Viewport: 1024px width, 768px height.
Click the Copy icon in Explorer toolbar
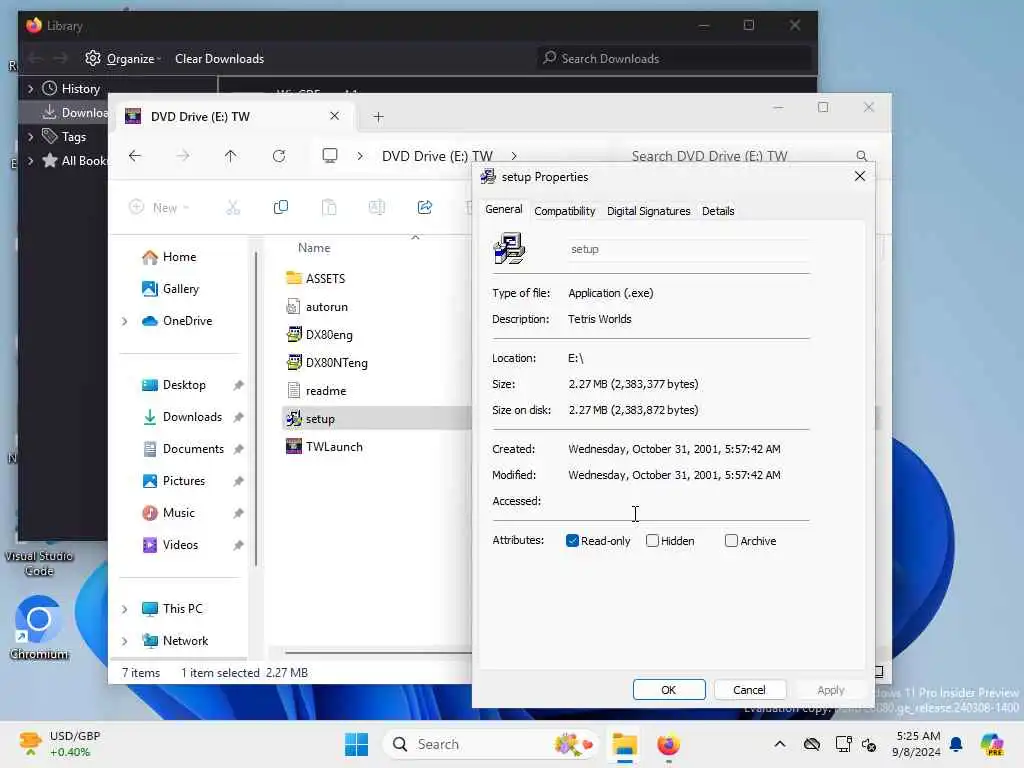281,207
